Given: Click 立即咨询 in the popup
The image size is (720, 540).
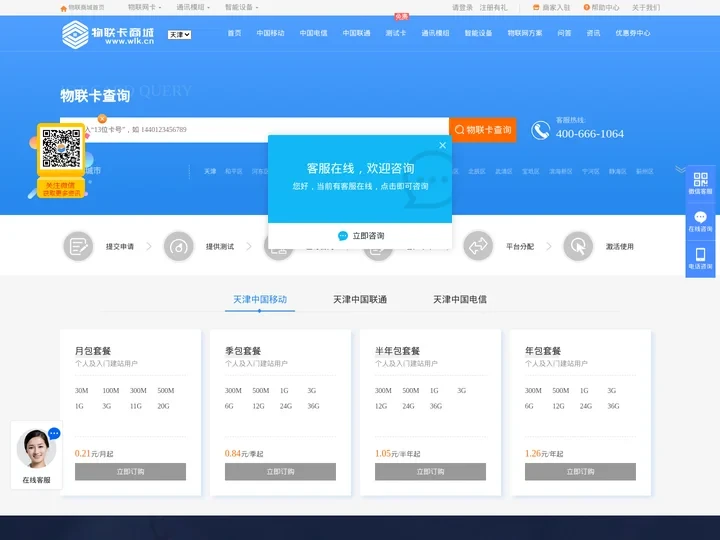Looking at the screenshot, I should pyautogui.click(x=360, y=236).
